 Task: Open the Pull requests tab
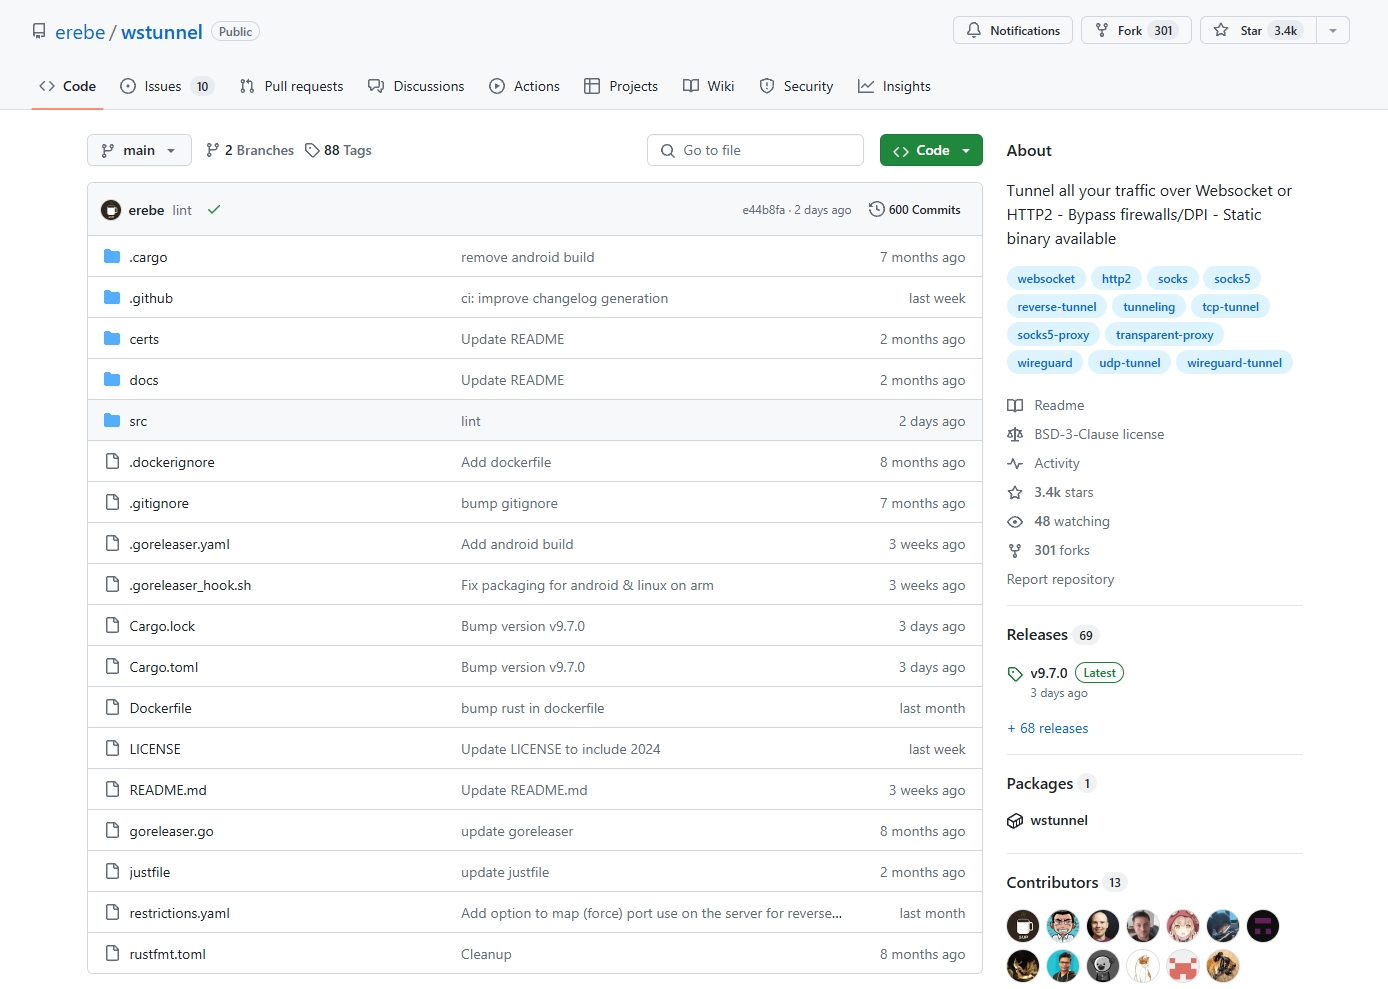click(291, 86)
